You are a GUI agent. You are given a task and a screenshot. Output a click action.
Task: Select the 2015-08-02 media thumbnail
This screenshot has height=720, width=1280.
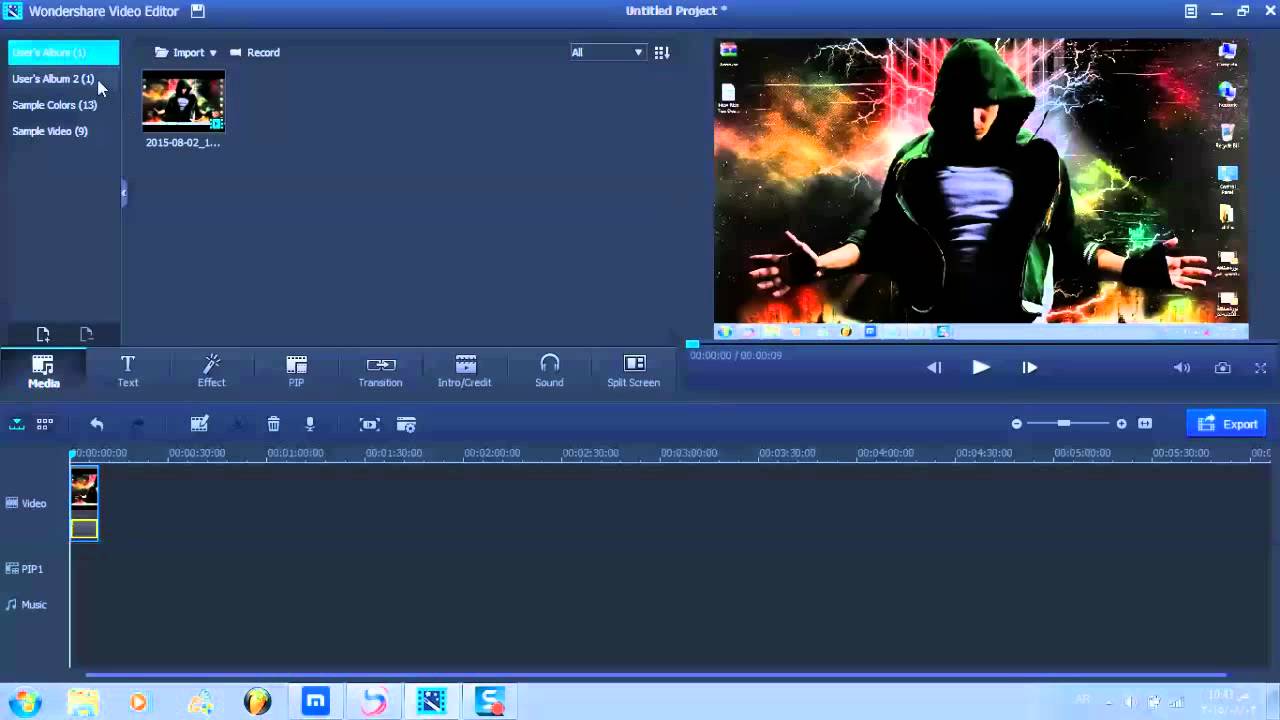point(183,100)
